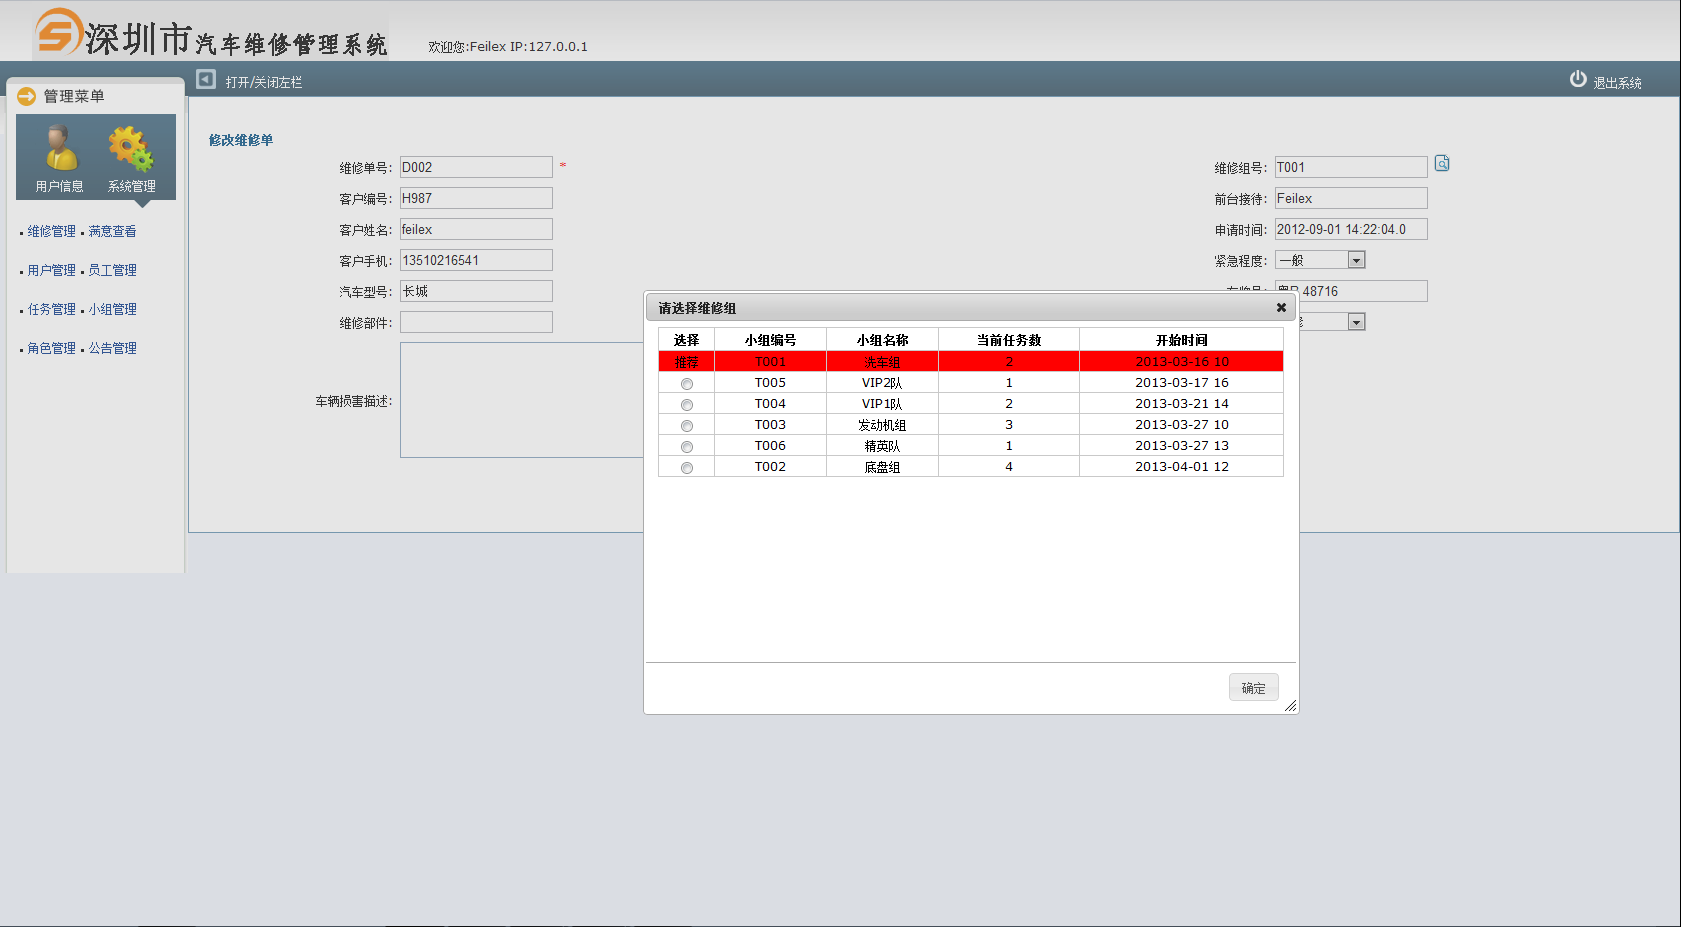Viewport: 1681px width, 927px height.
Task: Open 小组管理 menu link
Action: (112, 309)
